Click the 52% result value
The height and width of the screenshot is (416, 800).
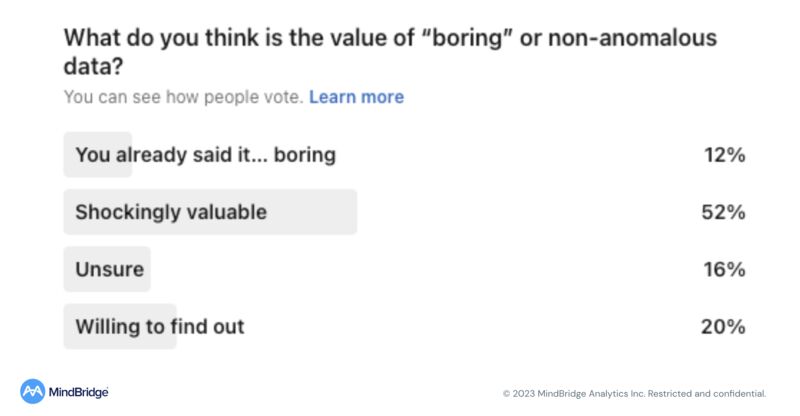[x=723, y=212]
